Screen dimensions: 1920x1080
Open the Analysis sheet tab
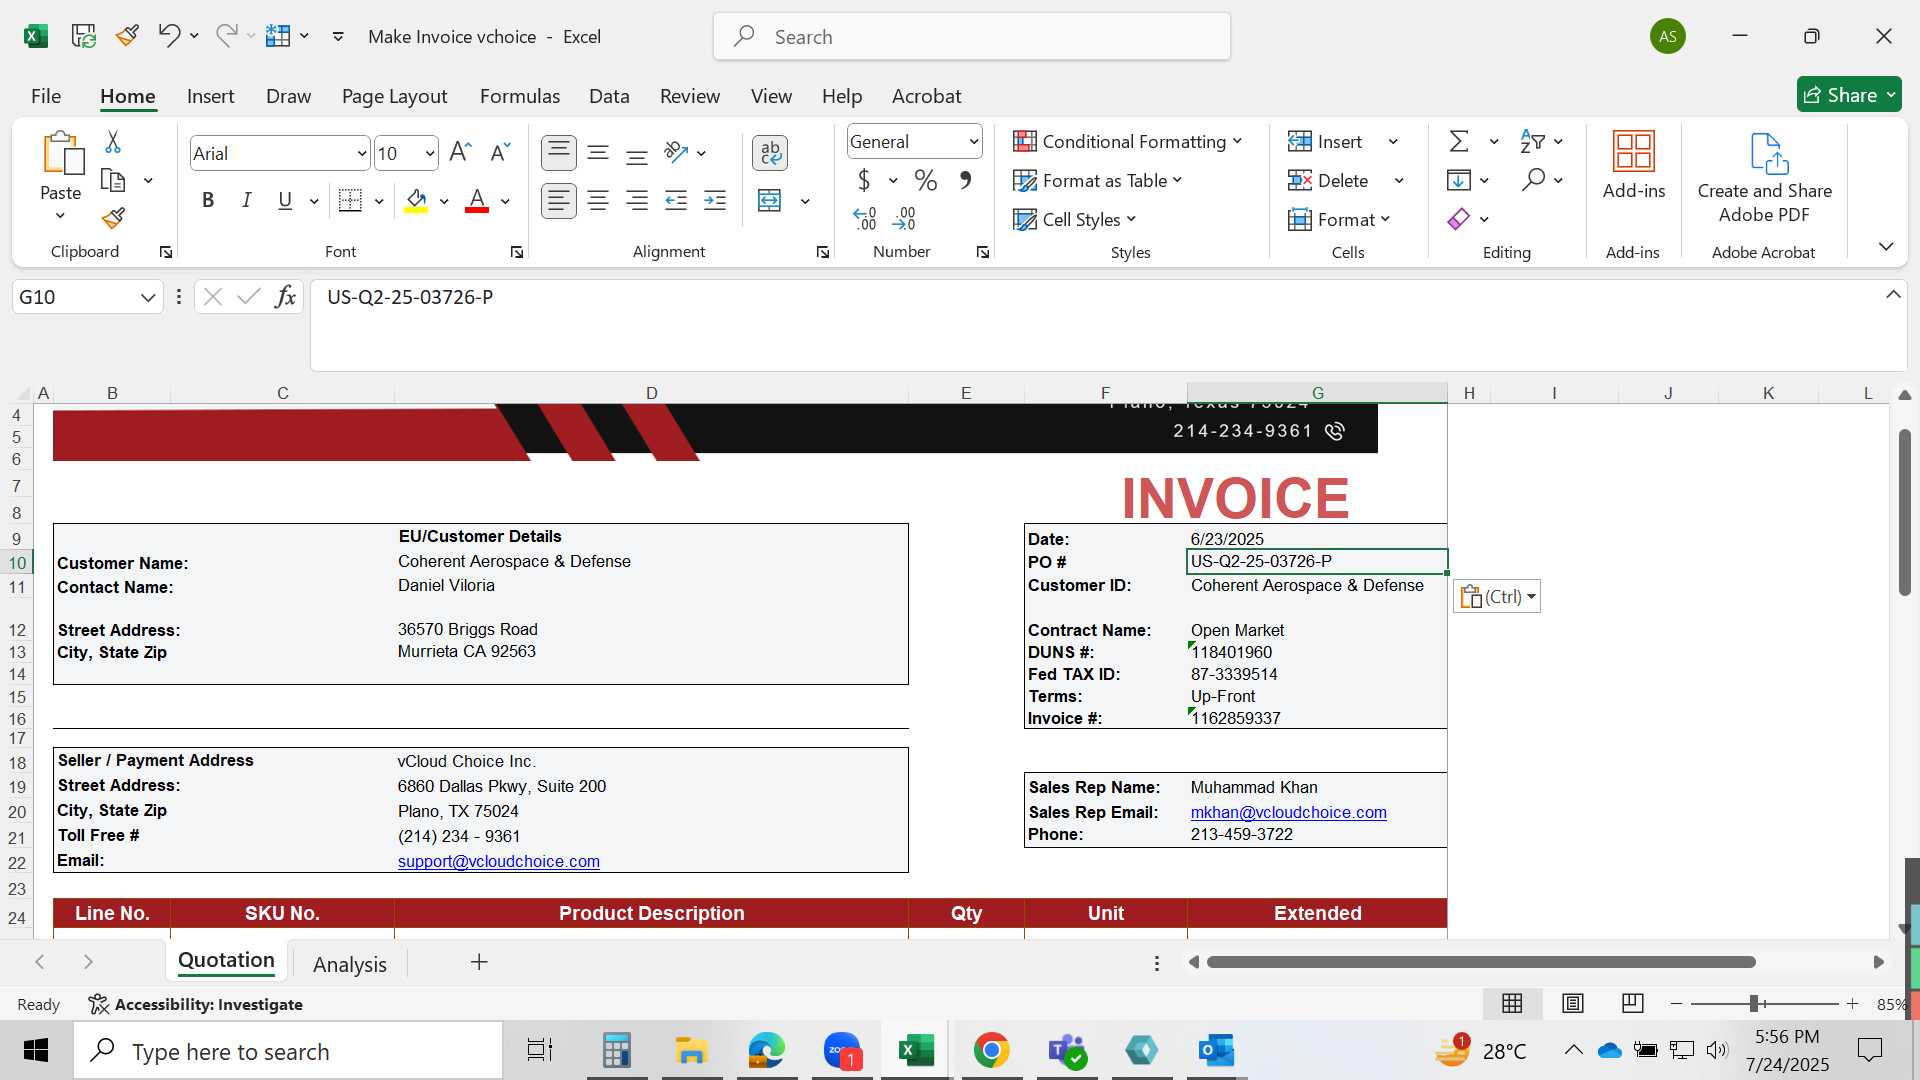349,963
